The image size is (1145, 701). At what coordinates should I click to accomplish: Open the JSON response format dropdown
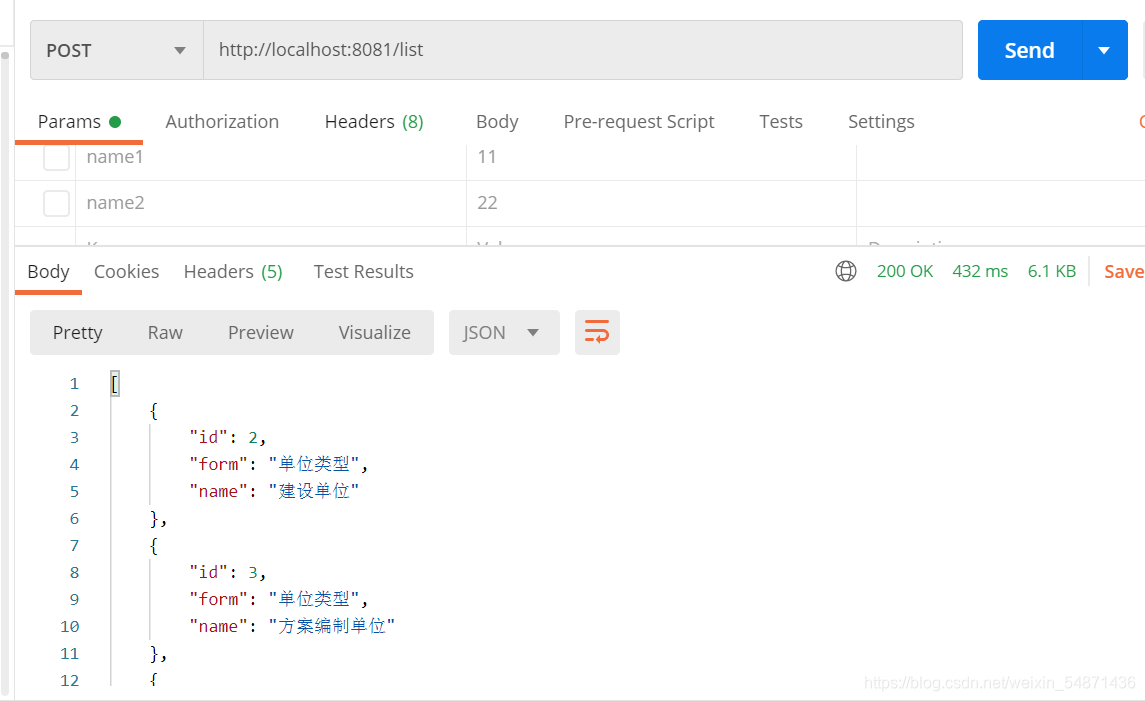(x=503, y=332)
